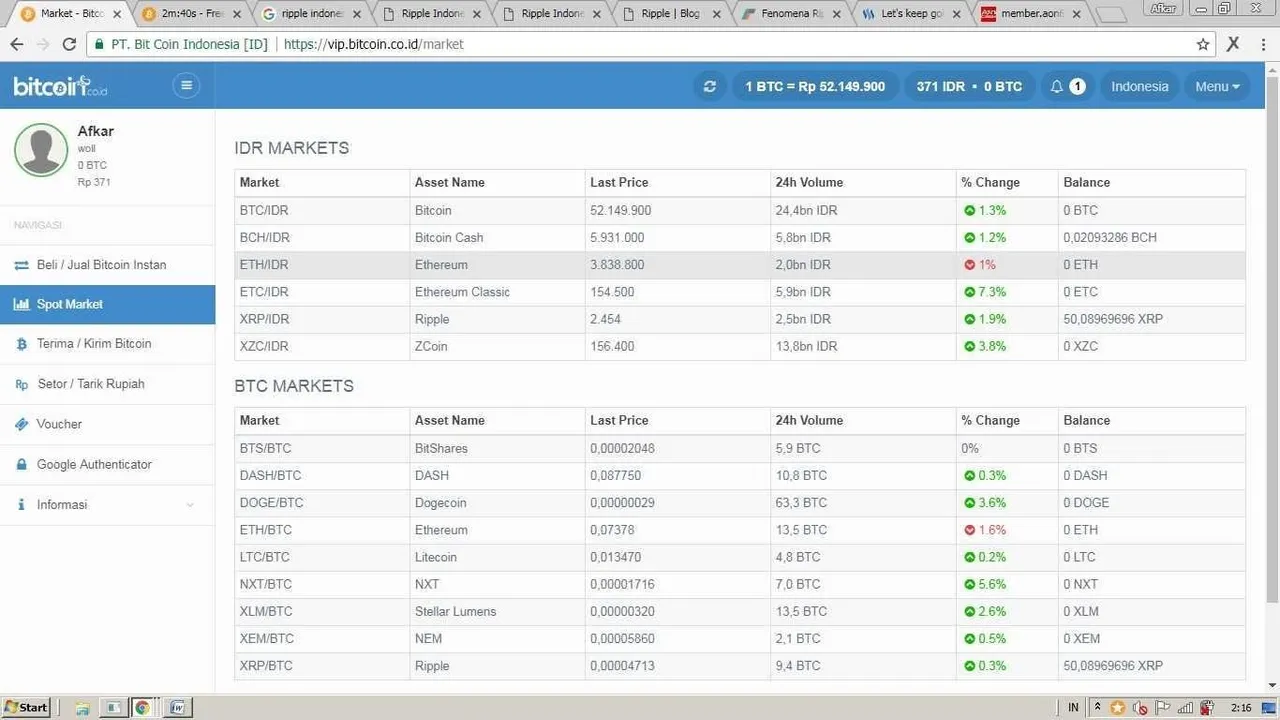This screenshot has height=720, width=1280.
Task: Switch to the 2m:40s browser tab
Action: (x=190, y=14)
